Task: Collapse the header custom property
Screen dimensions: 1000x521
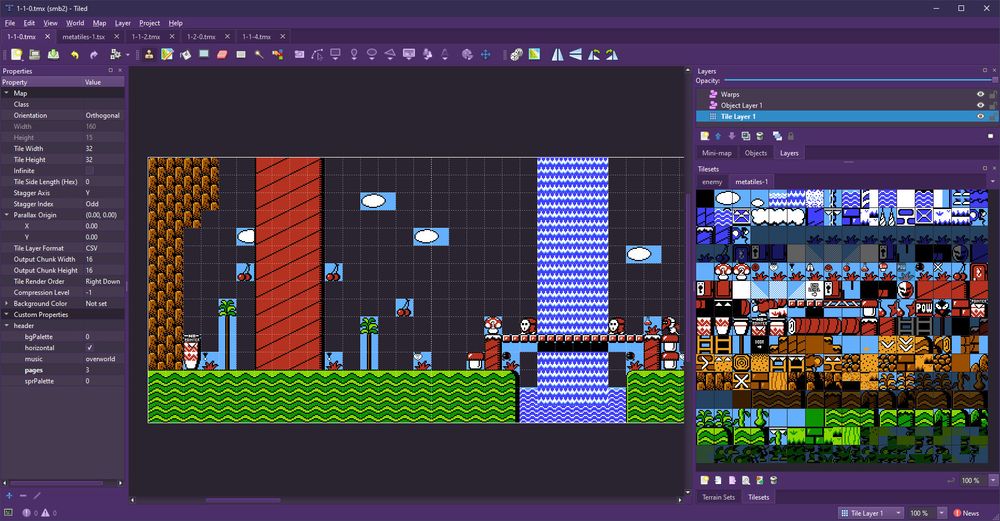Action: [x=6, y=326]
